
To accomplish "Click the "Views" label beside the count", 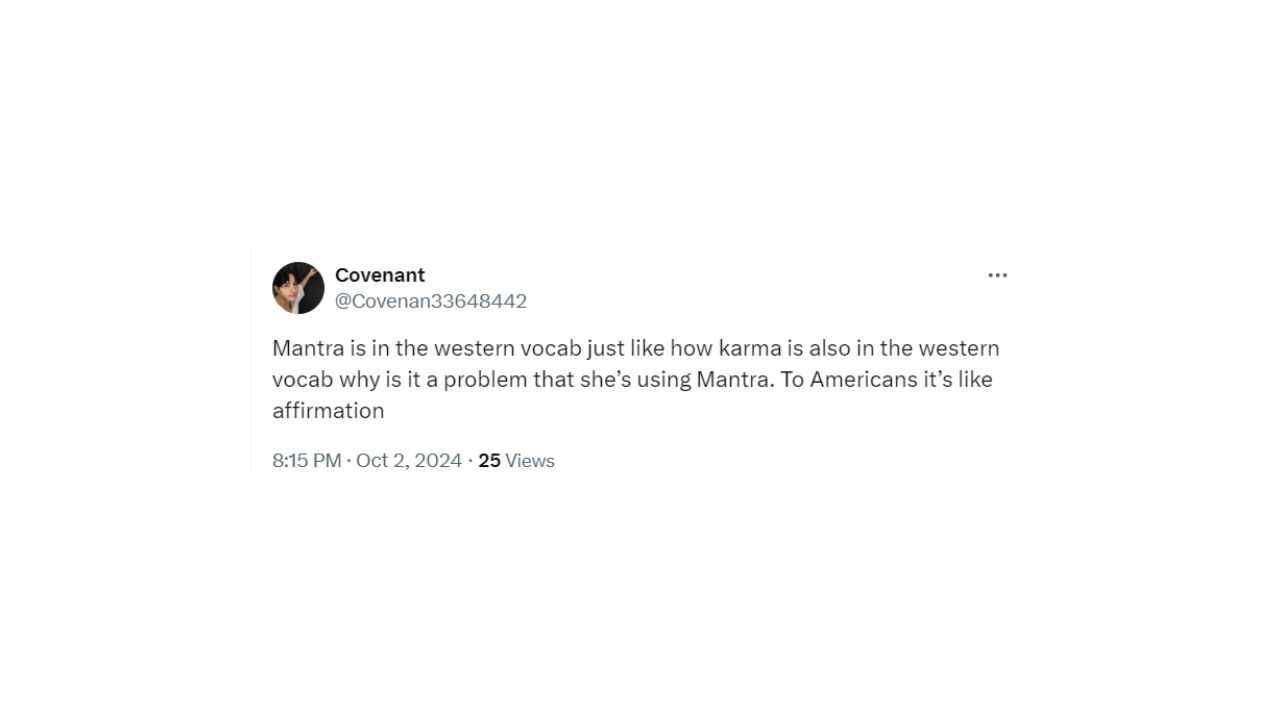I will click(x=530, y=461).
